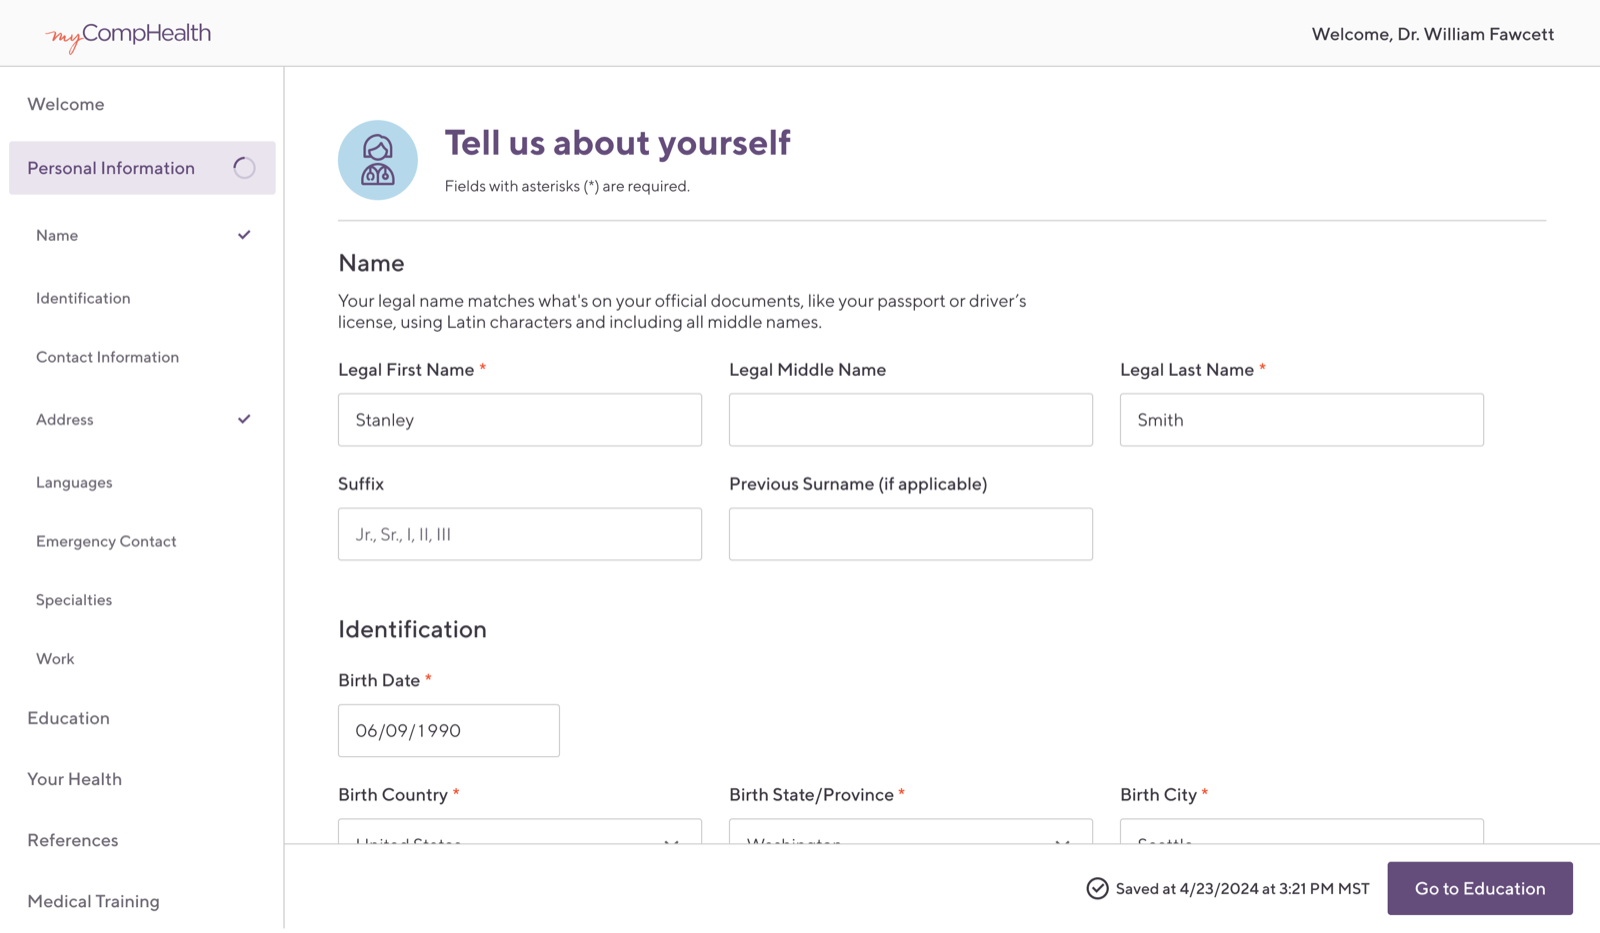
Task: Click the checkmark beside Name
Action: pyautogui.click(x=244, y=235)
